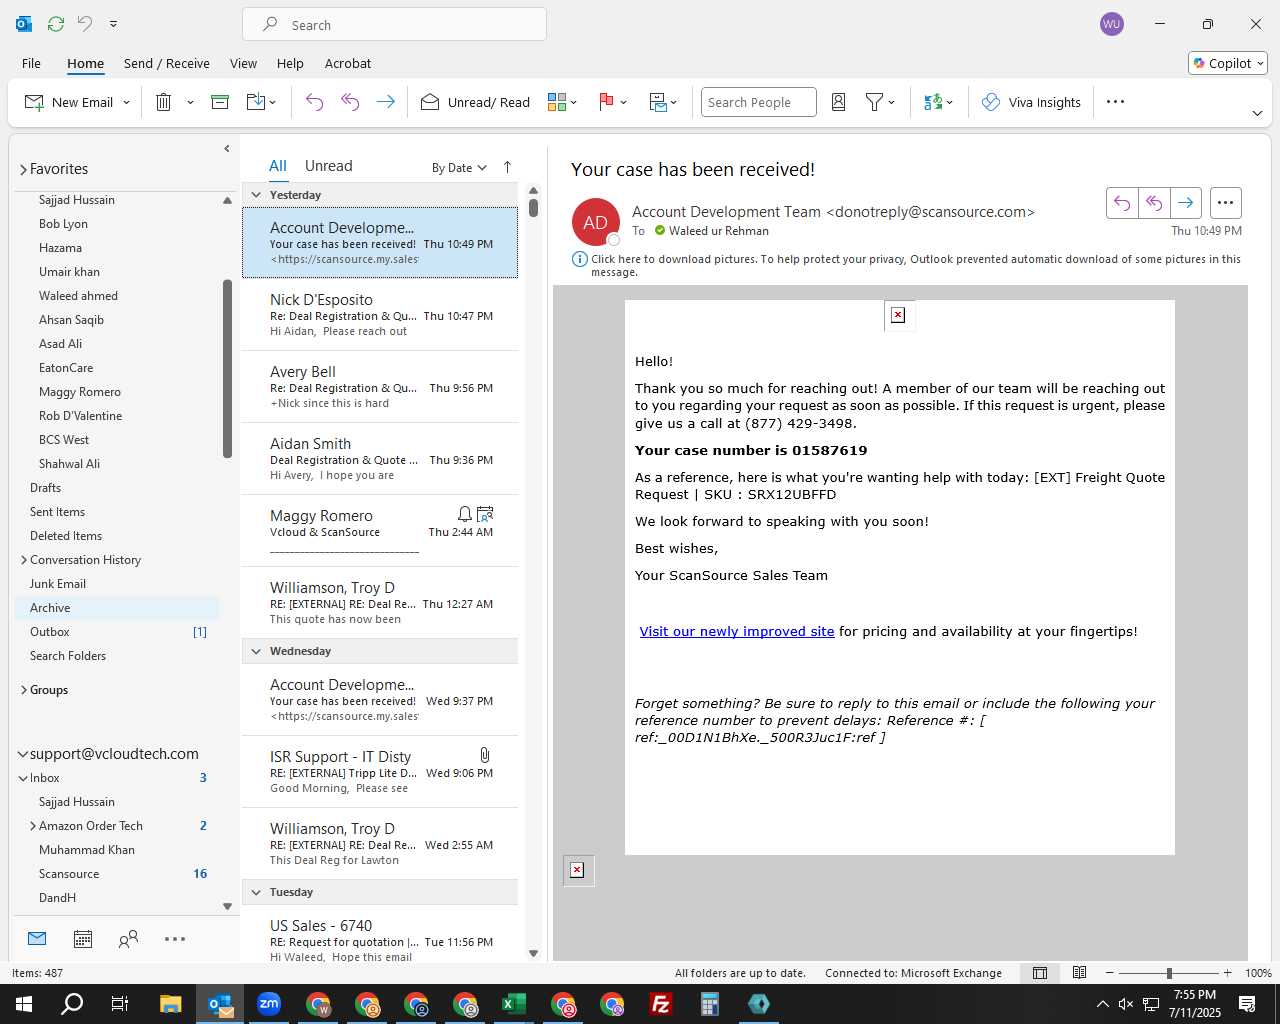Collapse support@vcloudtech.com account
The width and height of the screenshot is (1280, 1024).
pos(23,755)
